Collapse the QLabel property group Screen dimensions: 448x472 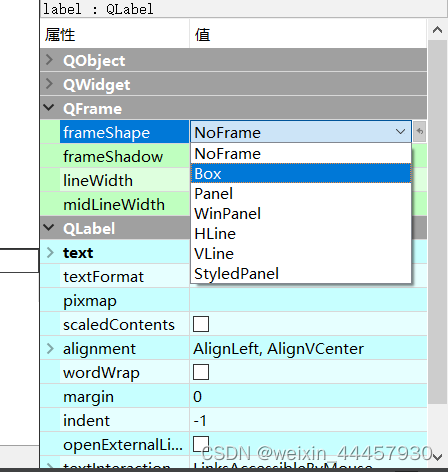click(49, 228)
